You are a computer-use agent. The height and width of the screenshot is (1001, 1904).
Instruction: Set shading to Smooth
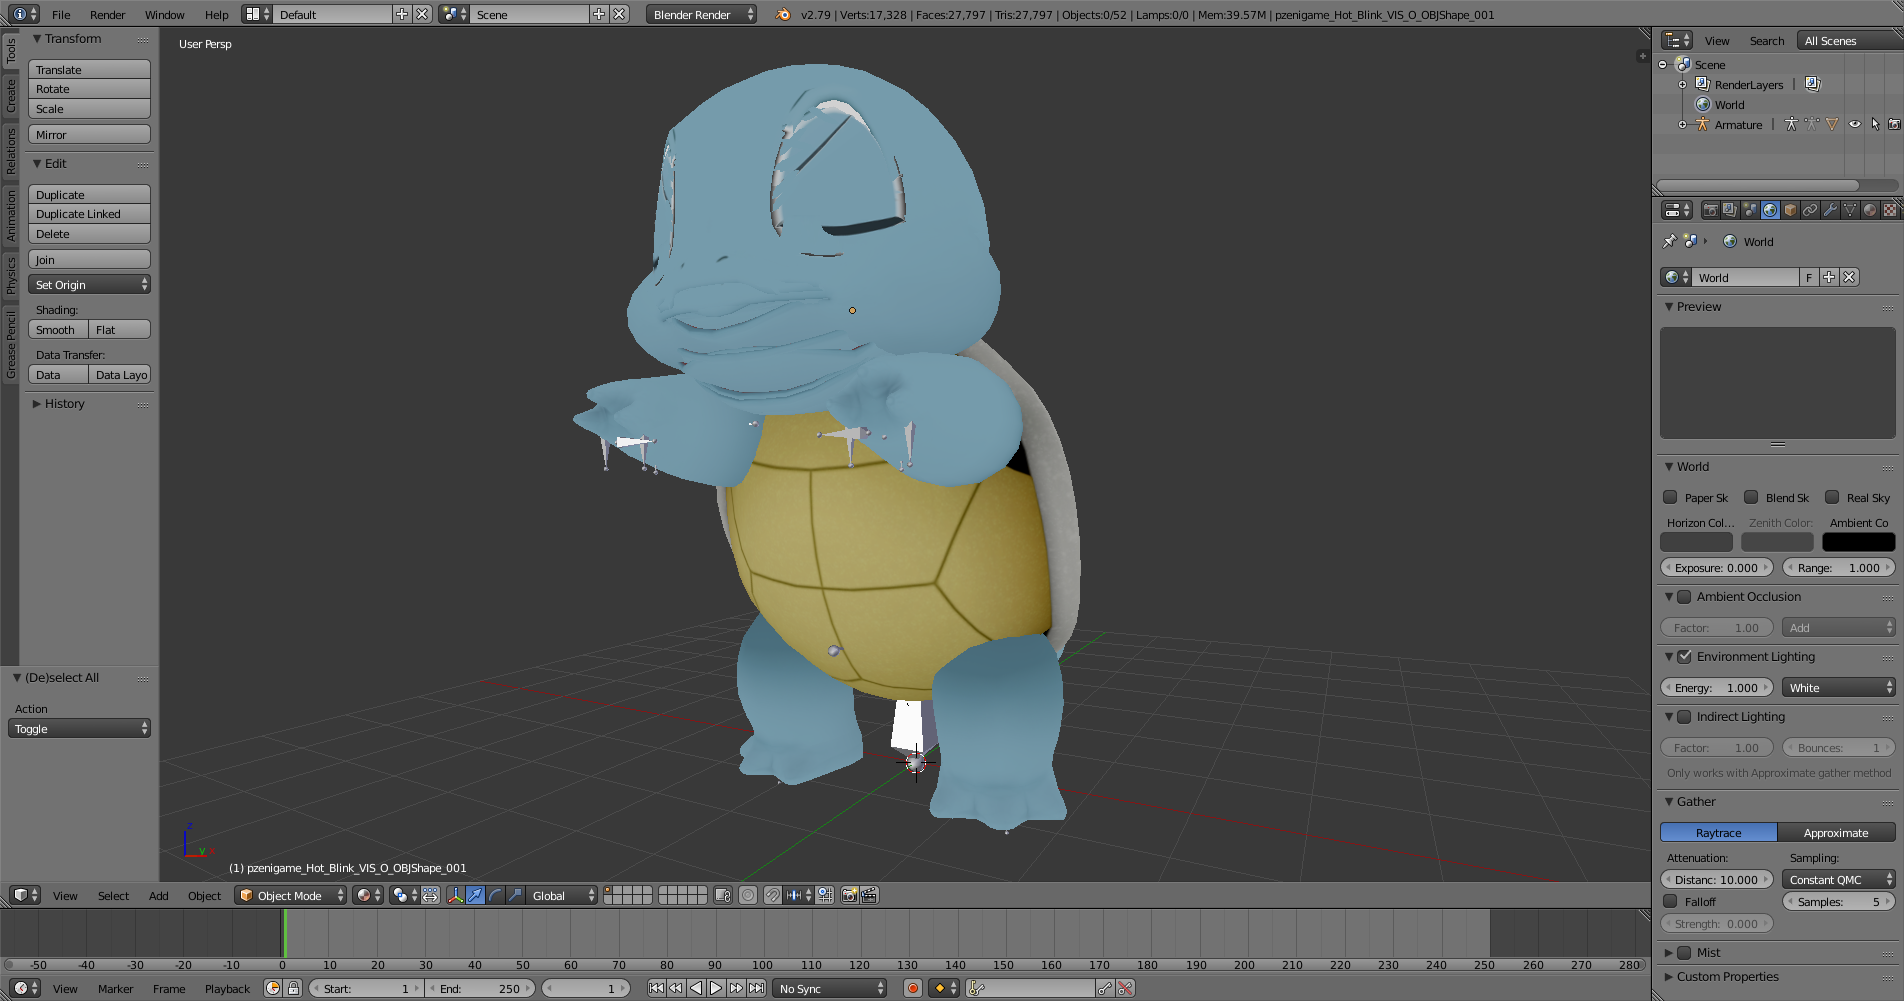[59, 329]
